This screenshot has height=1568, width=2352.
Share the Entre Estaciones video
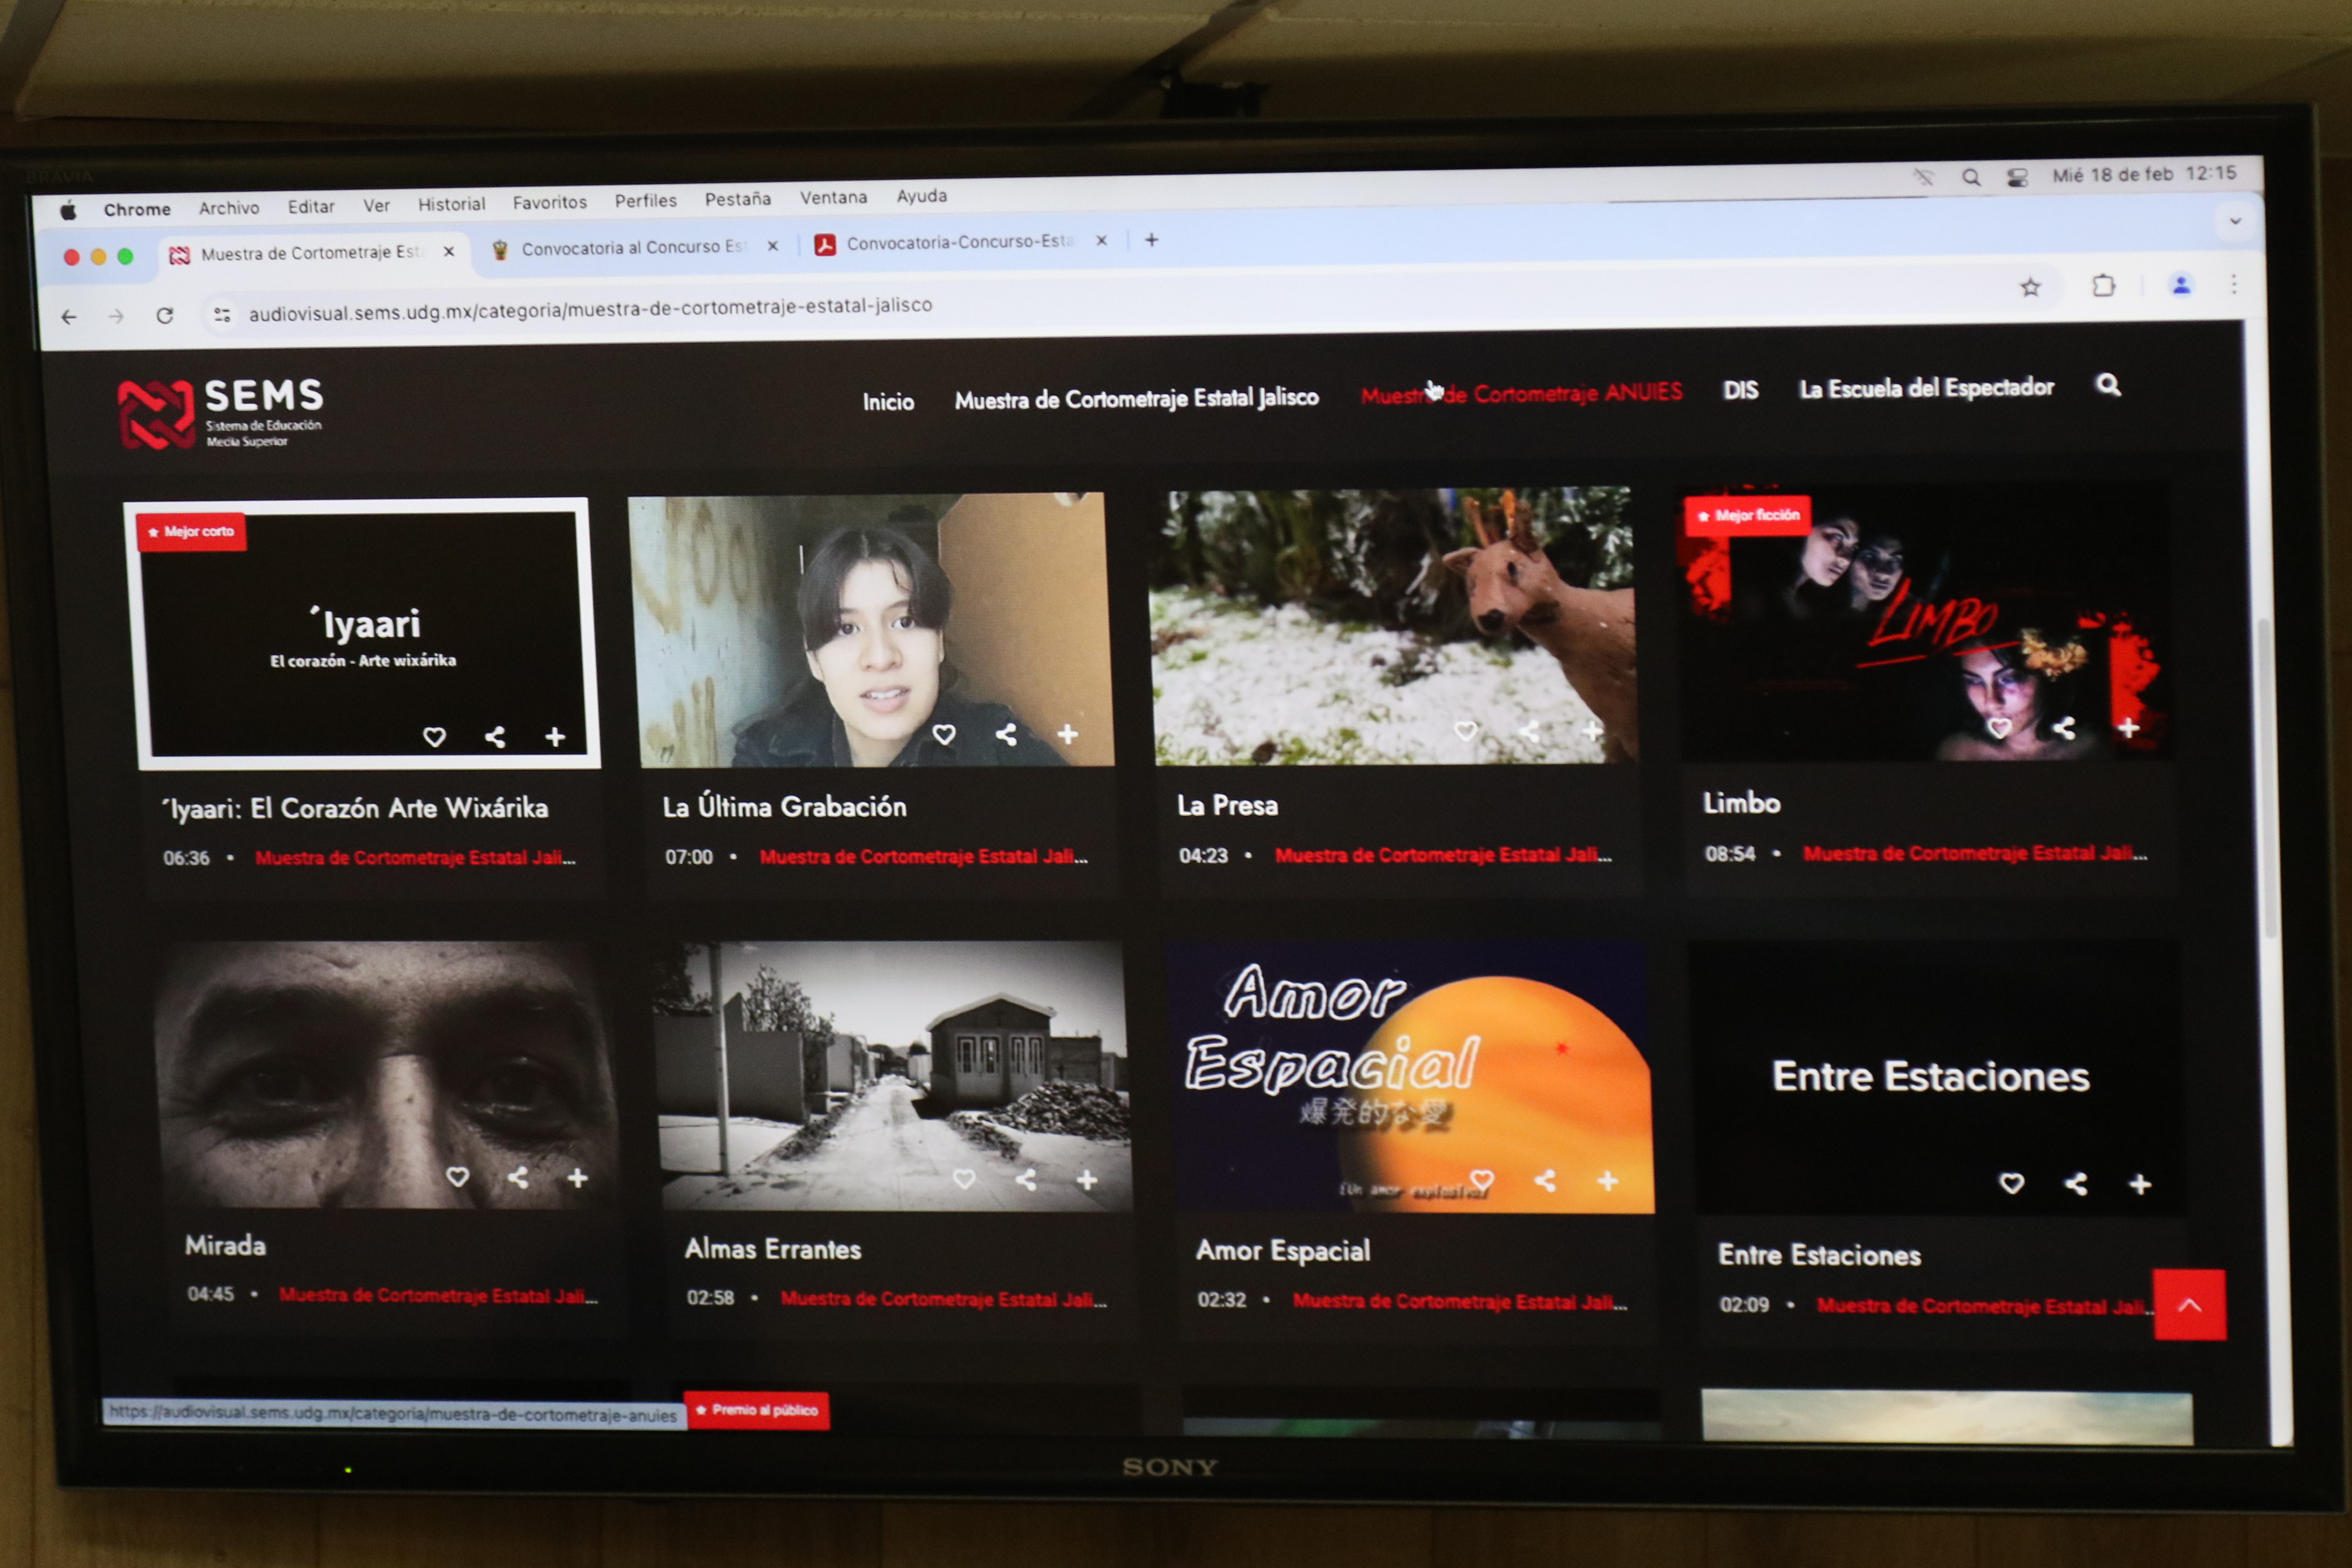pos(2076,1184)
